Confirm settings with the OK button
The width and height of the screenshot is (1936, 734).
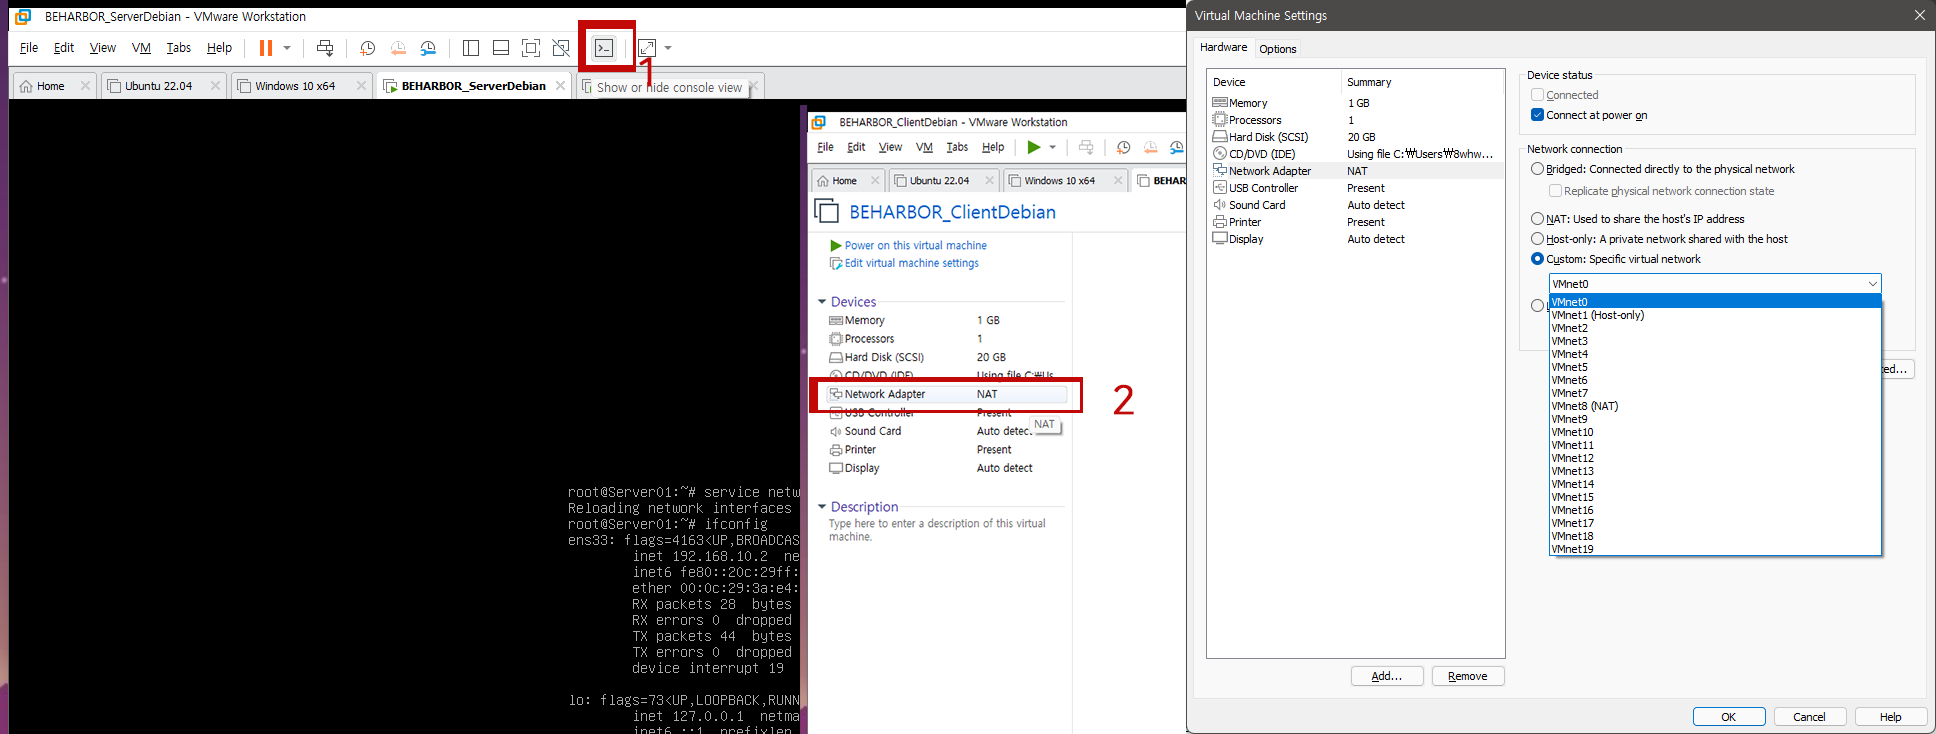pyautogui.click(x=1729, y=717)
